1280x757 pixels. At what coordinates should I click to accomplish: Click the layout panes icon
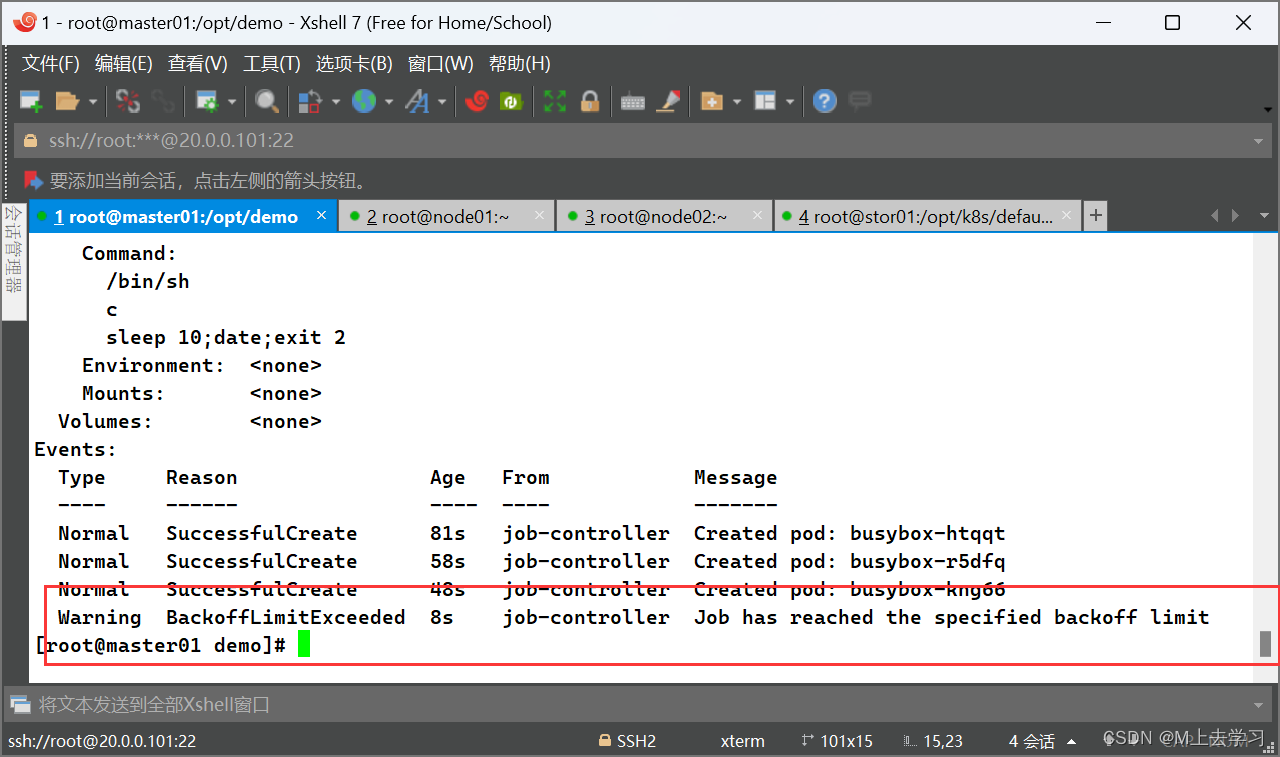[x=765, y=101]
